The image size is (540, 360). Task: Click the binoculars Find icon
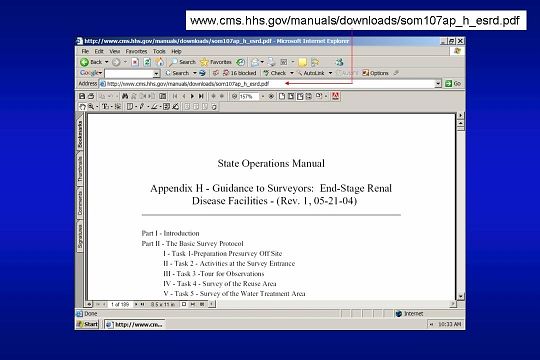(x=125, y=96)
